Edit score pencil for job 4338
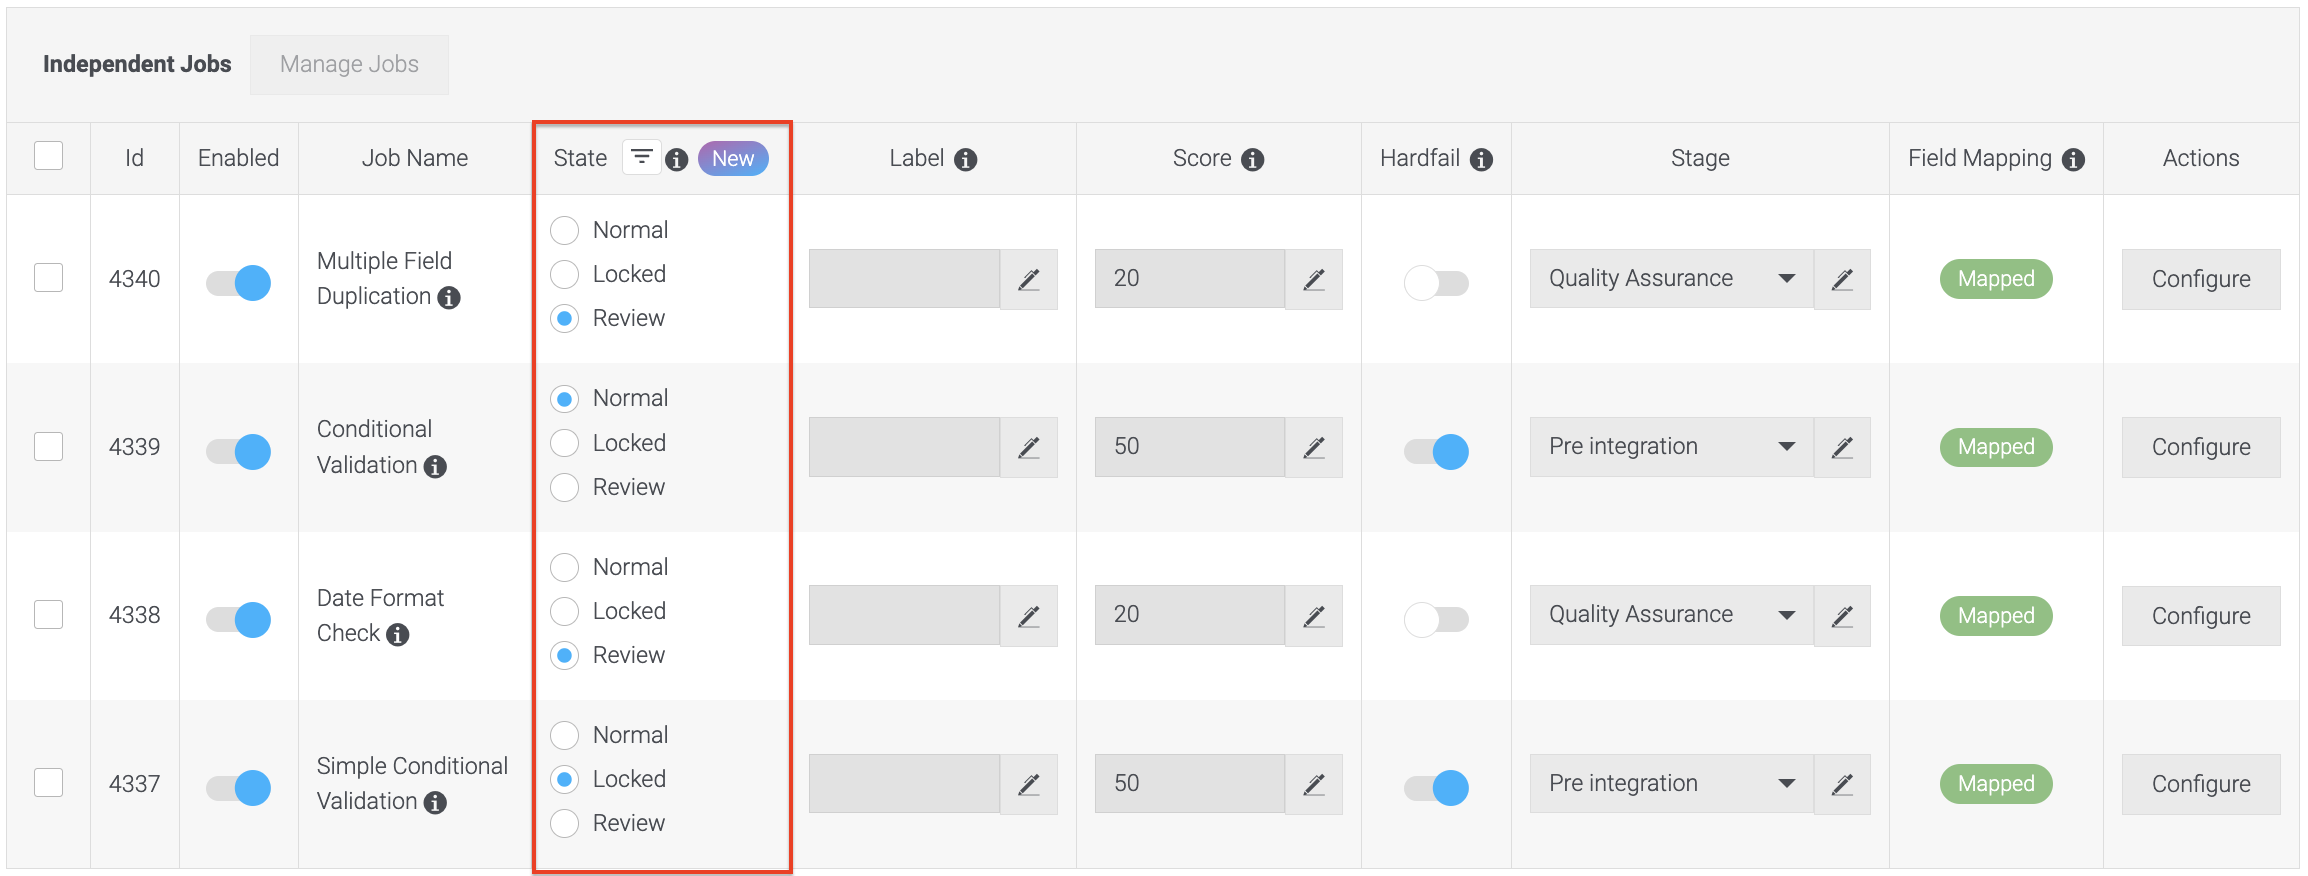 tap(1314, 616)
